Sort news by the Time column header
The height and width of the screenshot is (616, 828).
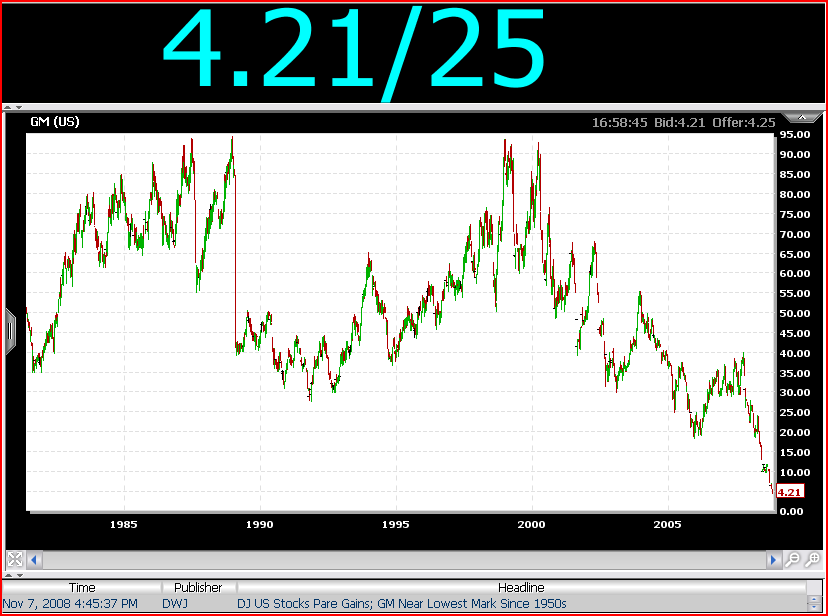tap(82, 587)
